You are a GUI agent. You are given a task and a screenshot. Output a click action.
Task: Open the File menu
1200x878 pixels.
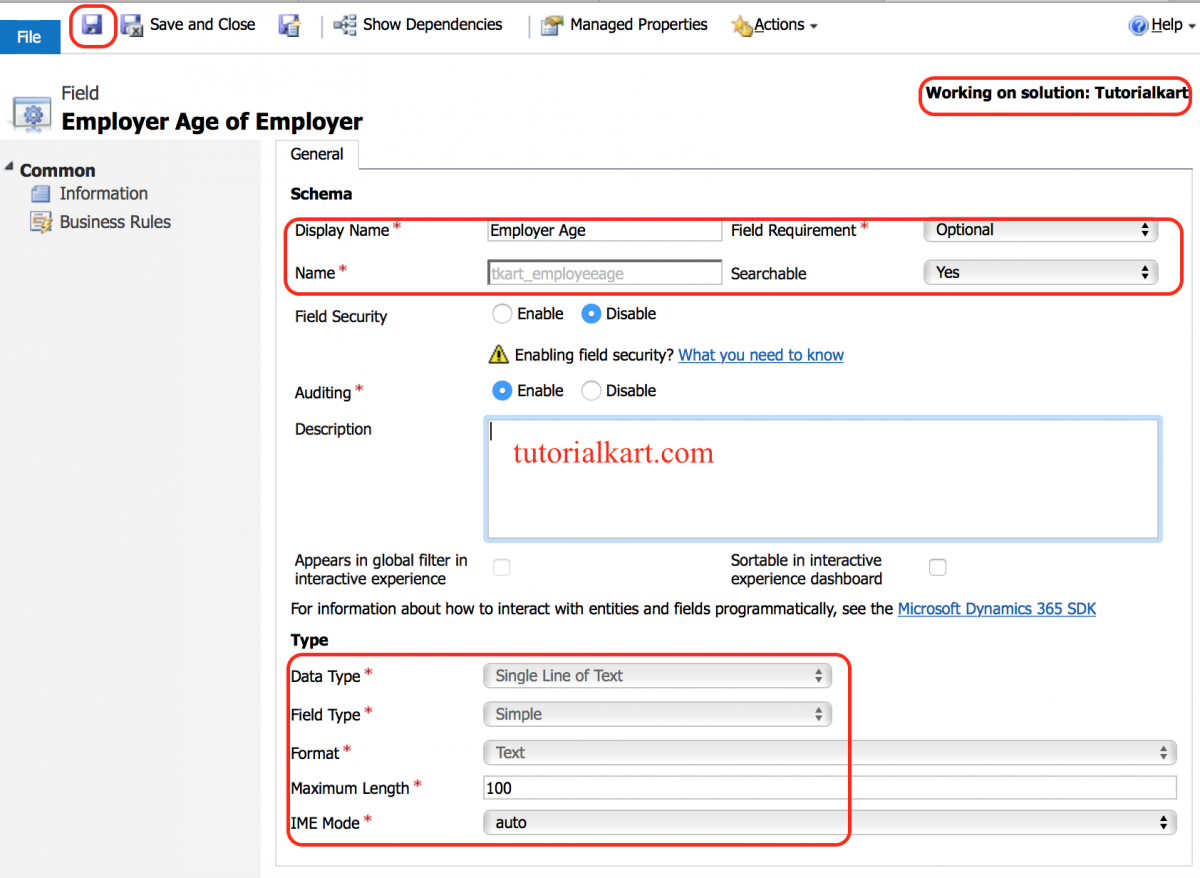[30, 36]
